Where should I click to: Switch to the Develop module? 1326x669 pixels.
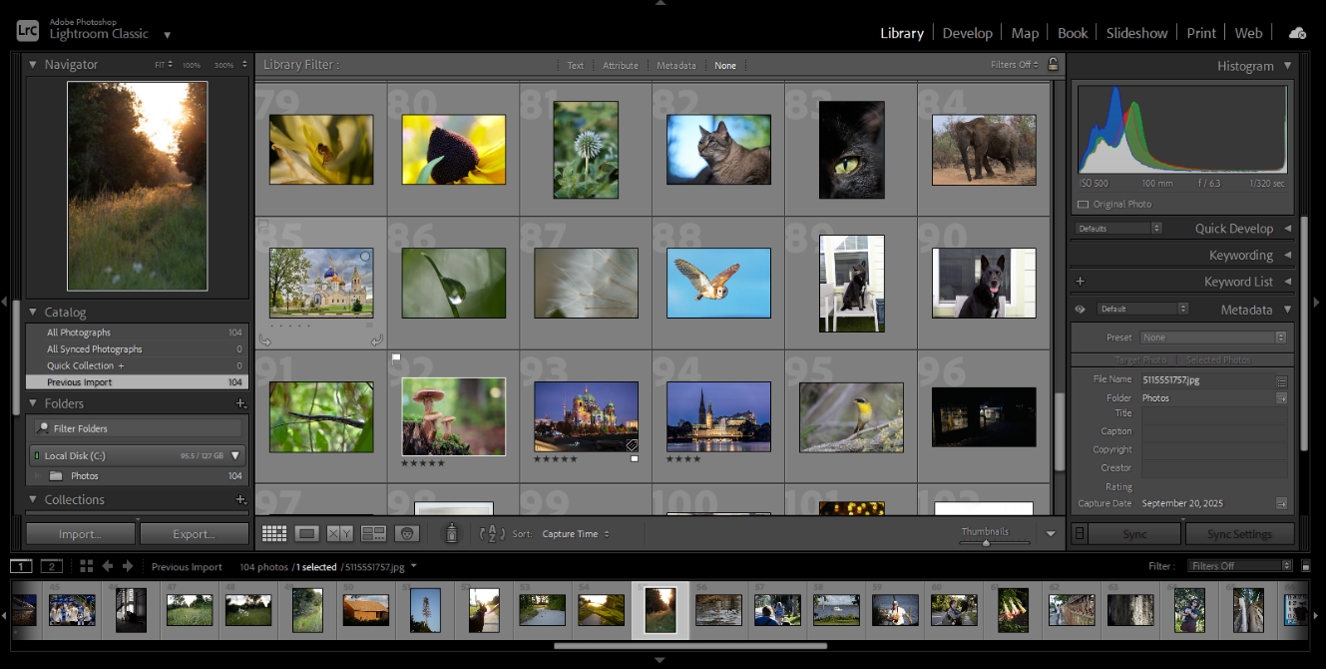pos(967,33)
